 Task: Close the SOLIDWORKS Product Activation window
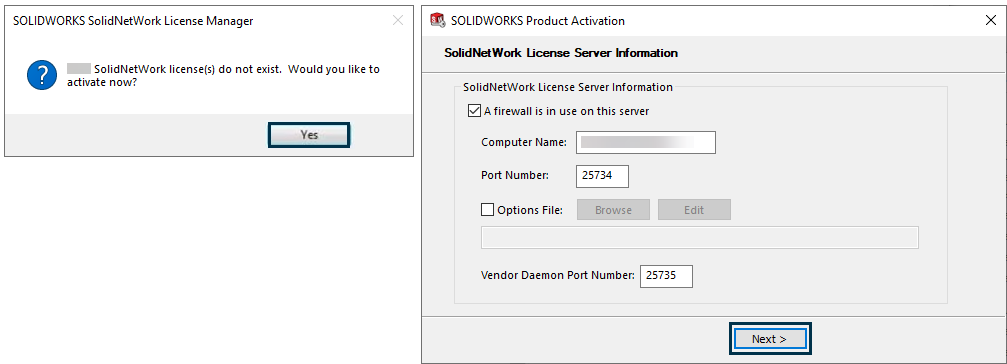(990, 21)
